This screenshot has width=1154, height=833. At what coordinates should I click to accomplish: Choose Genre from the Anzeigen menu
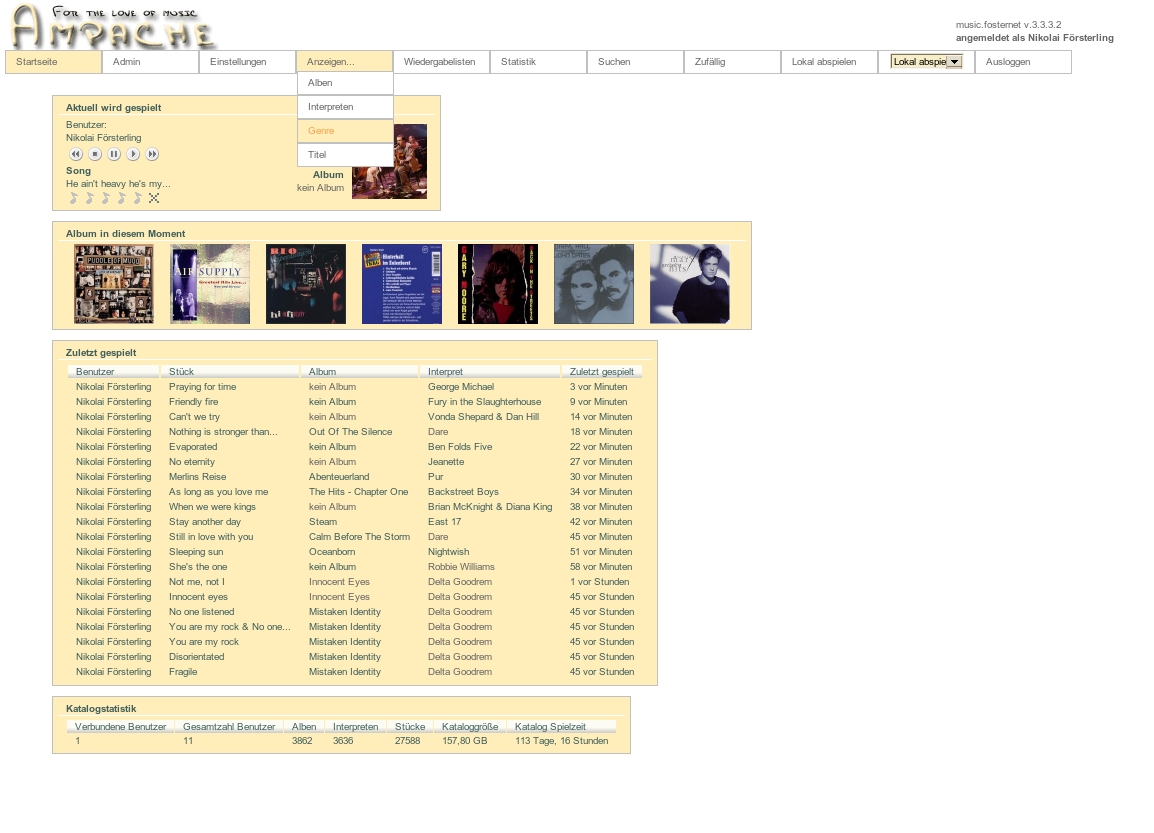345,131
